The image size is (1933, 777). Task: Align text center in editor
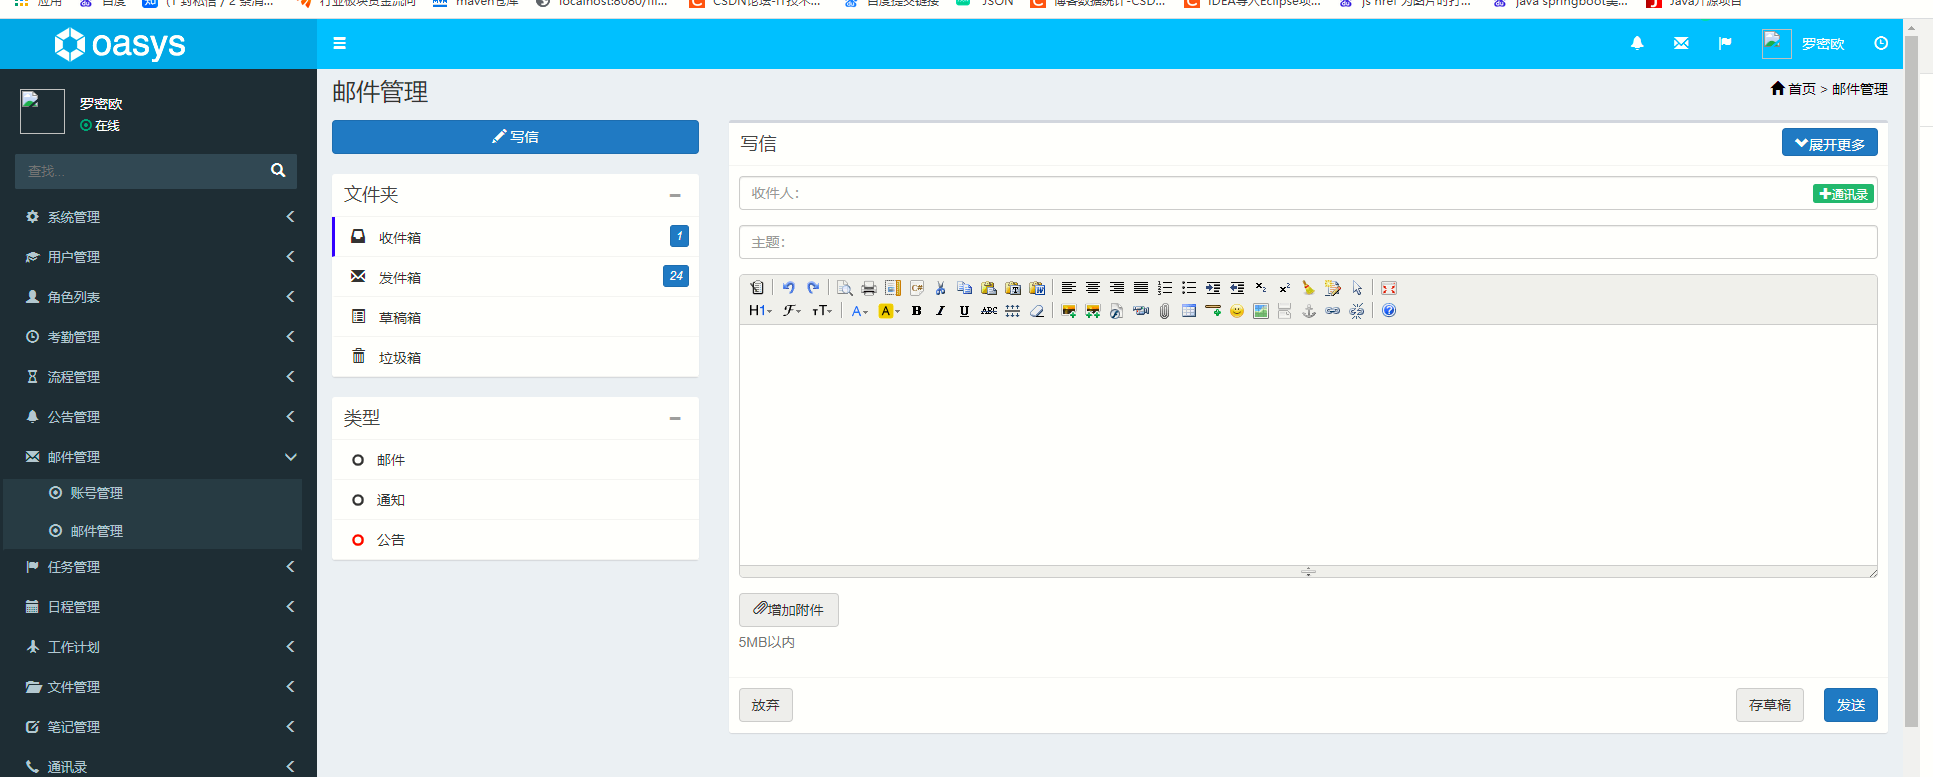[x=1093, y=288]
